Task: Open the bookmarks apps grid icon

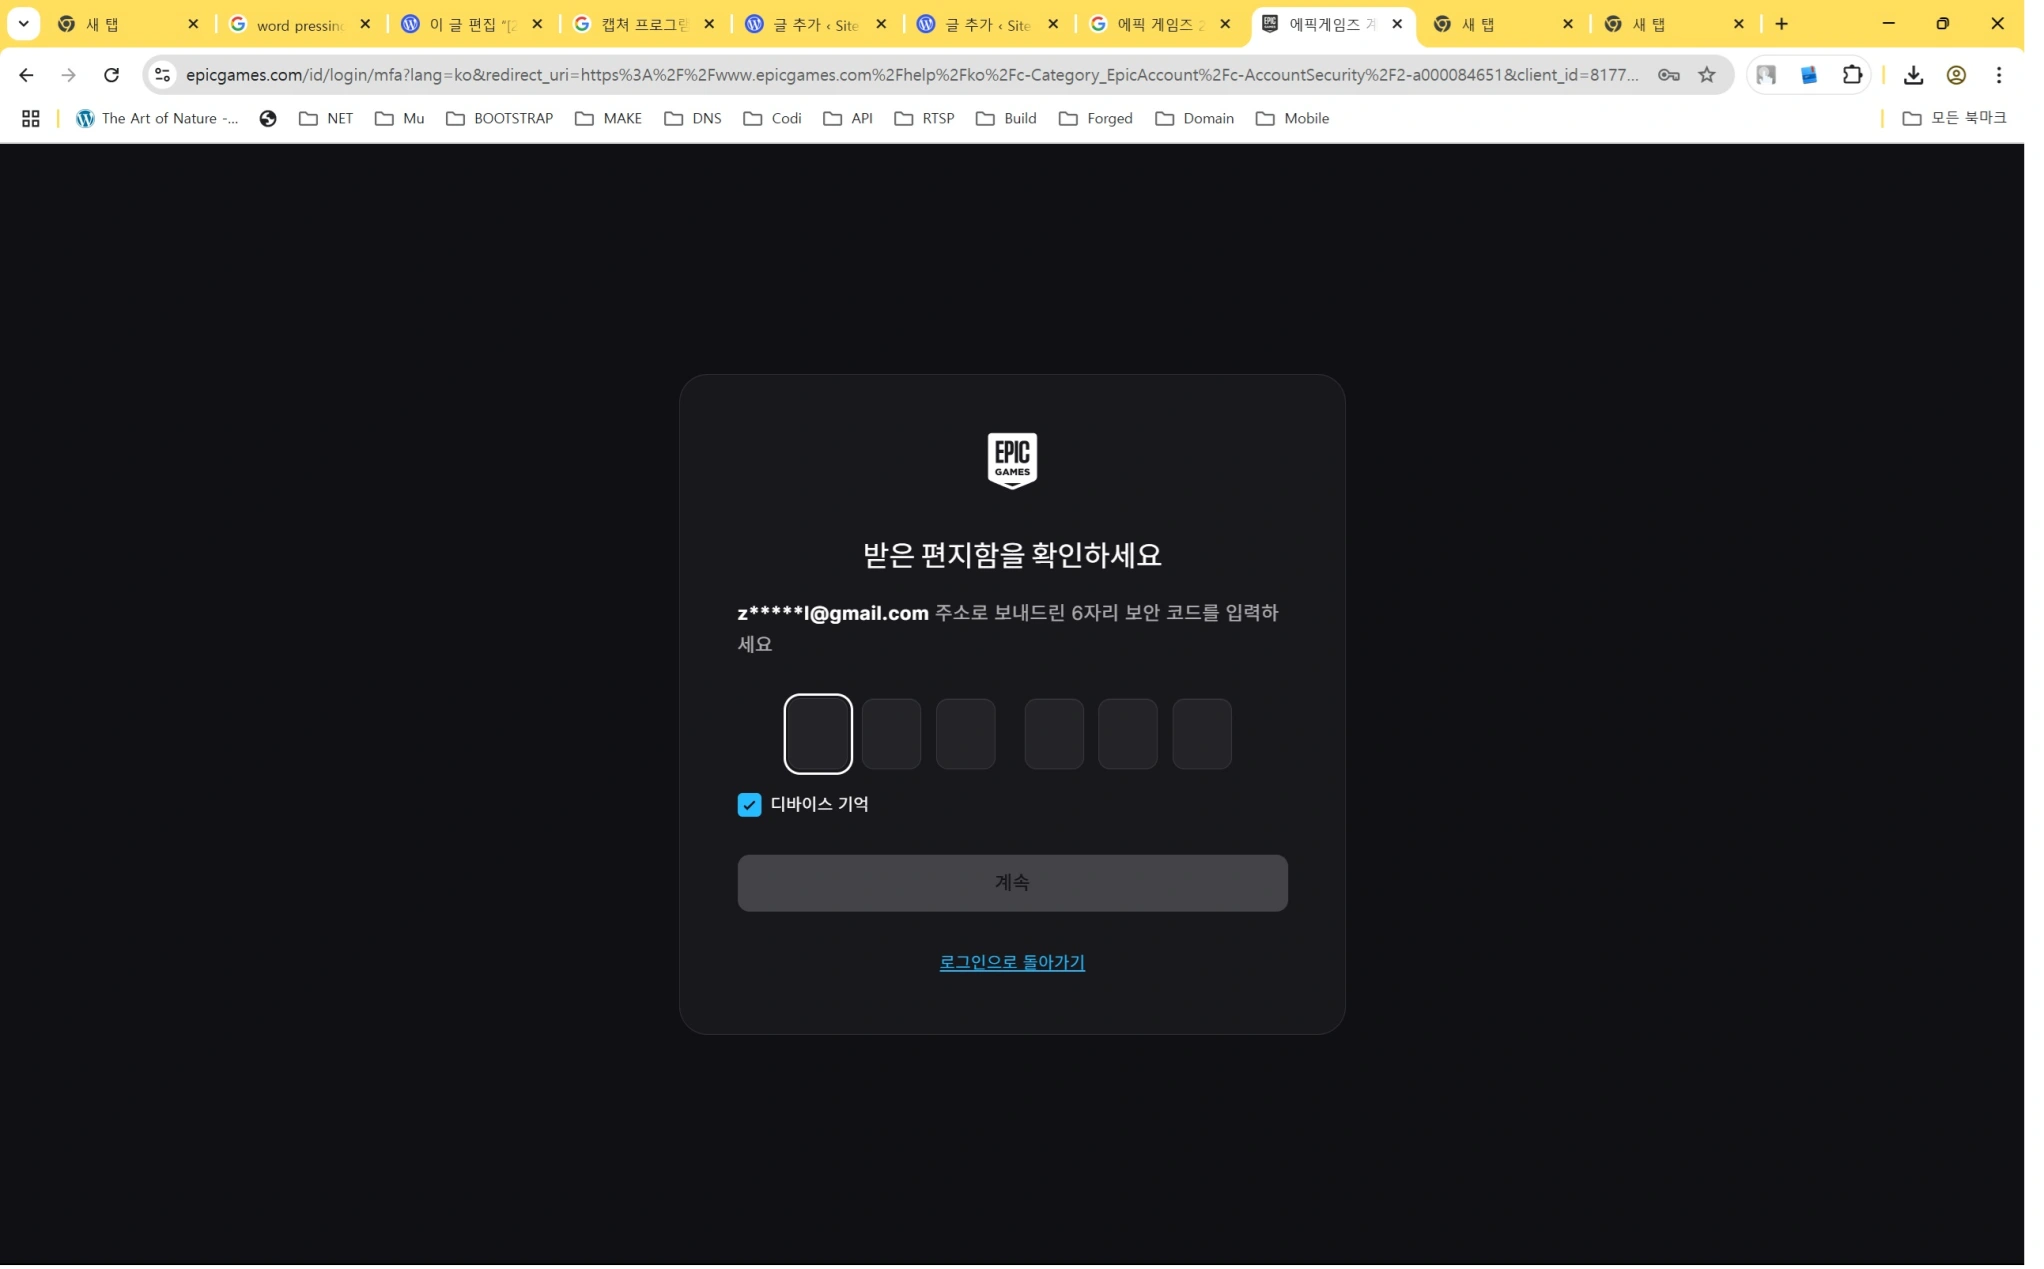Action: click(30, 118)
